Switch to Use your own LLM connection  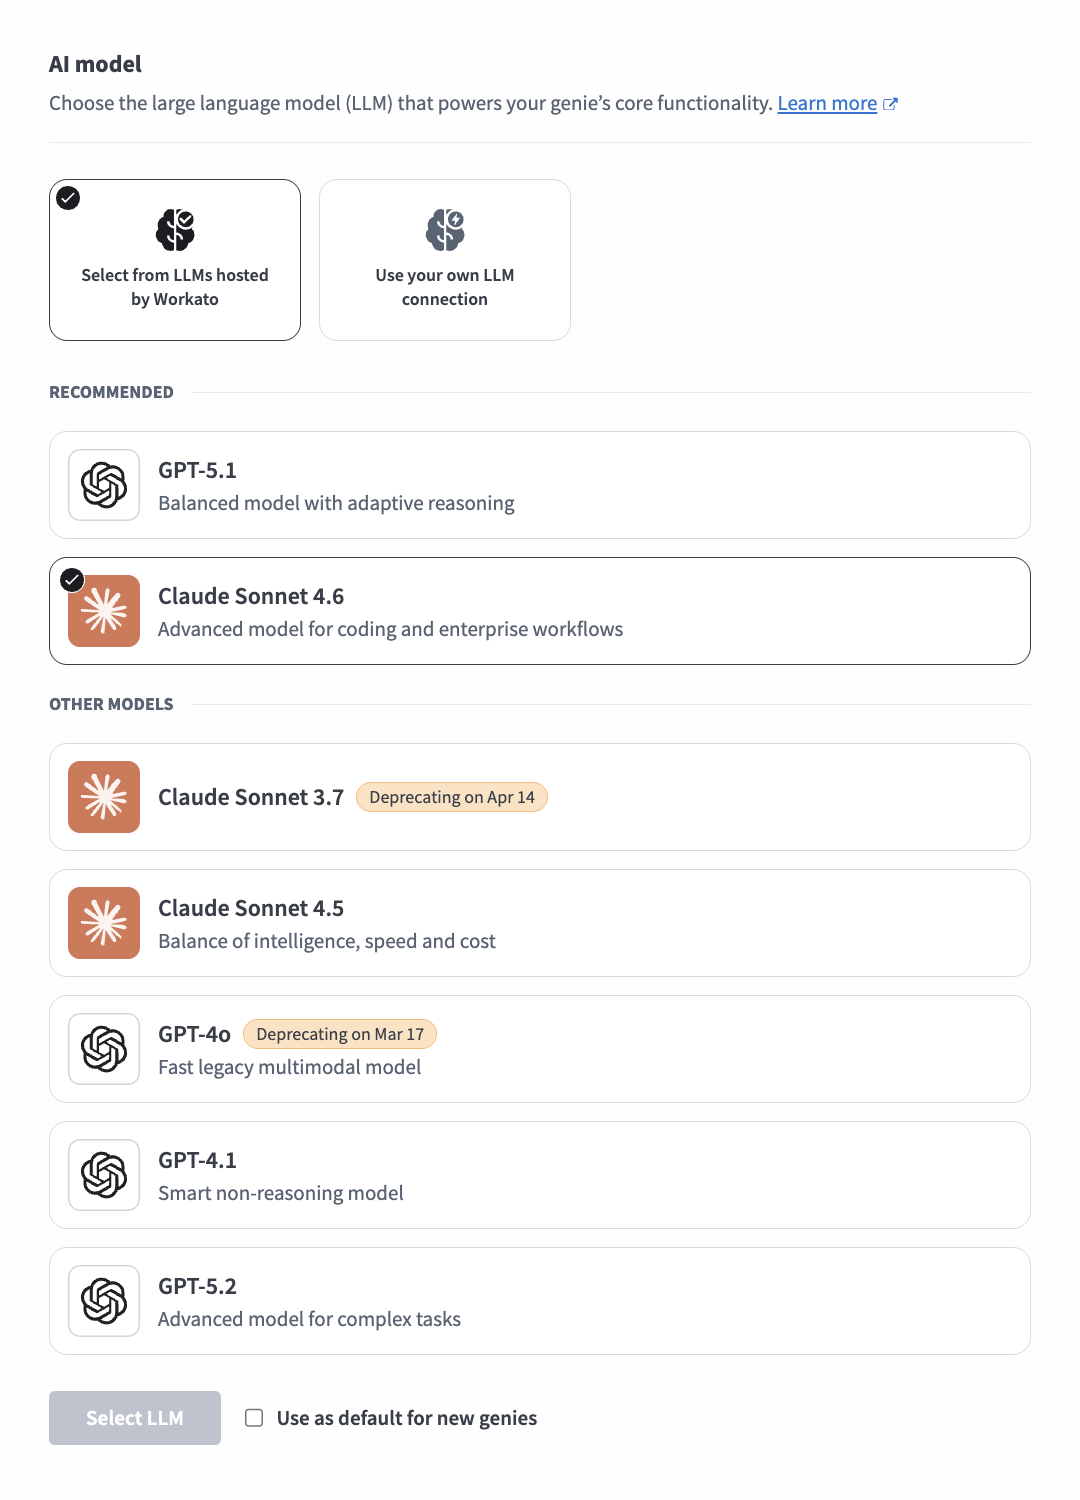point(445,286)
